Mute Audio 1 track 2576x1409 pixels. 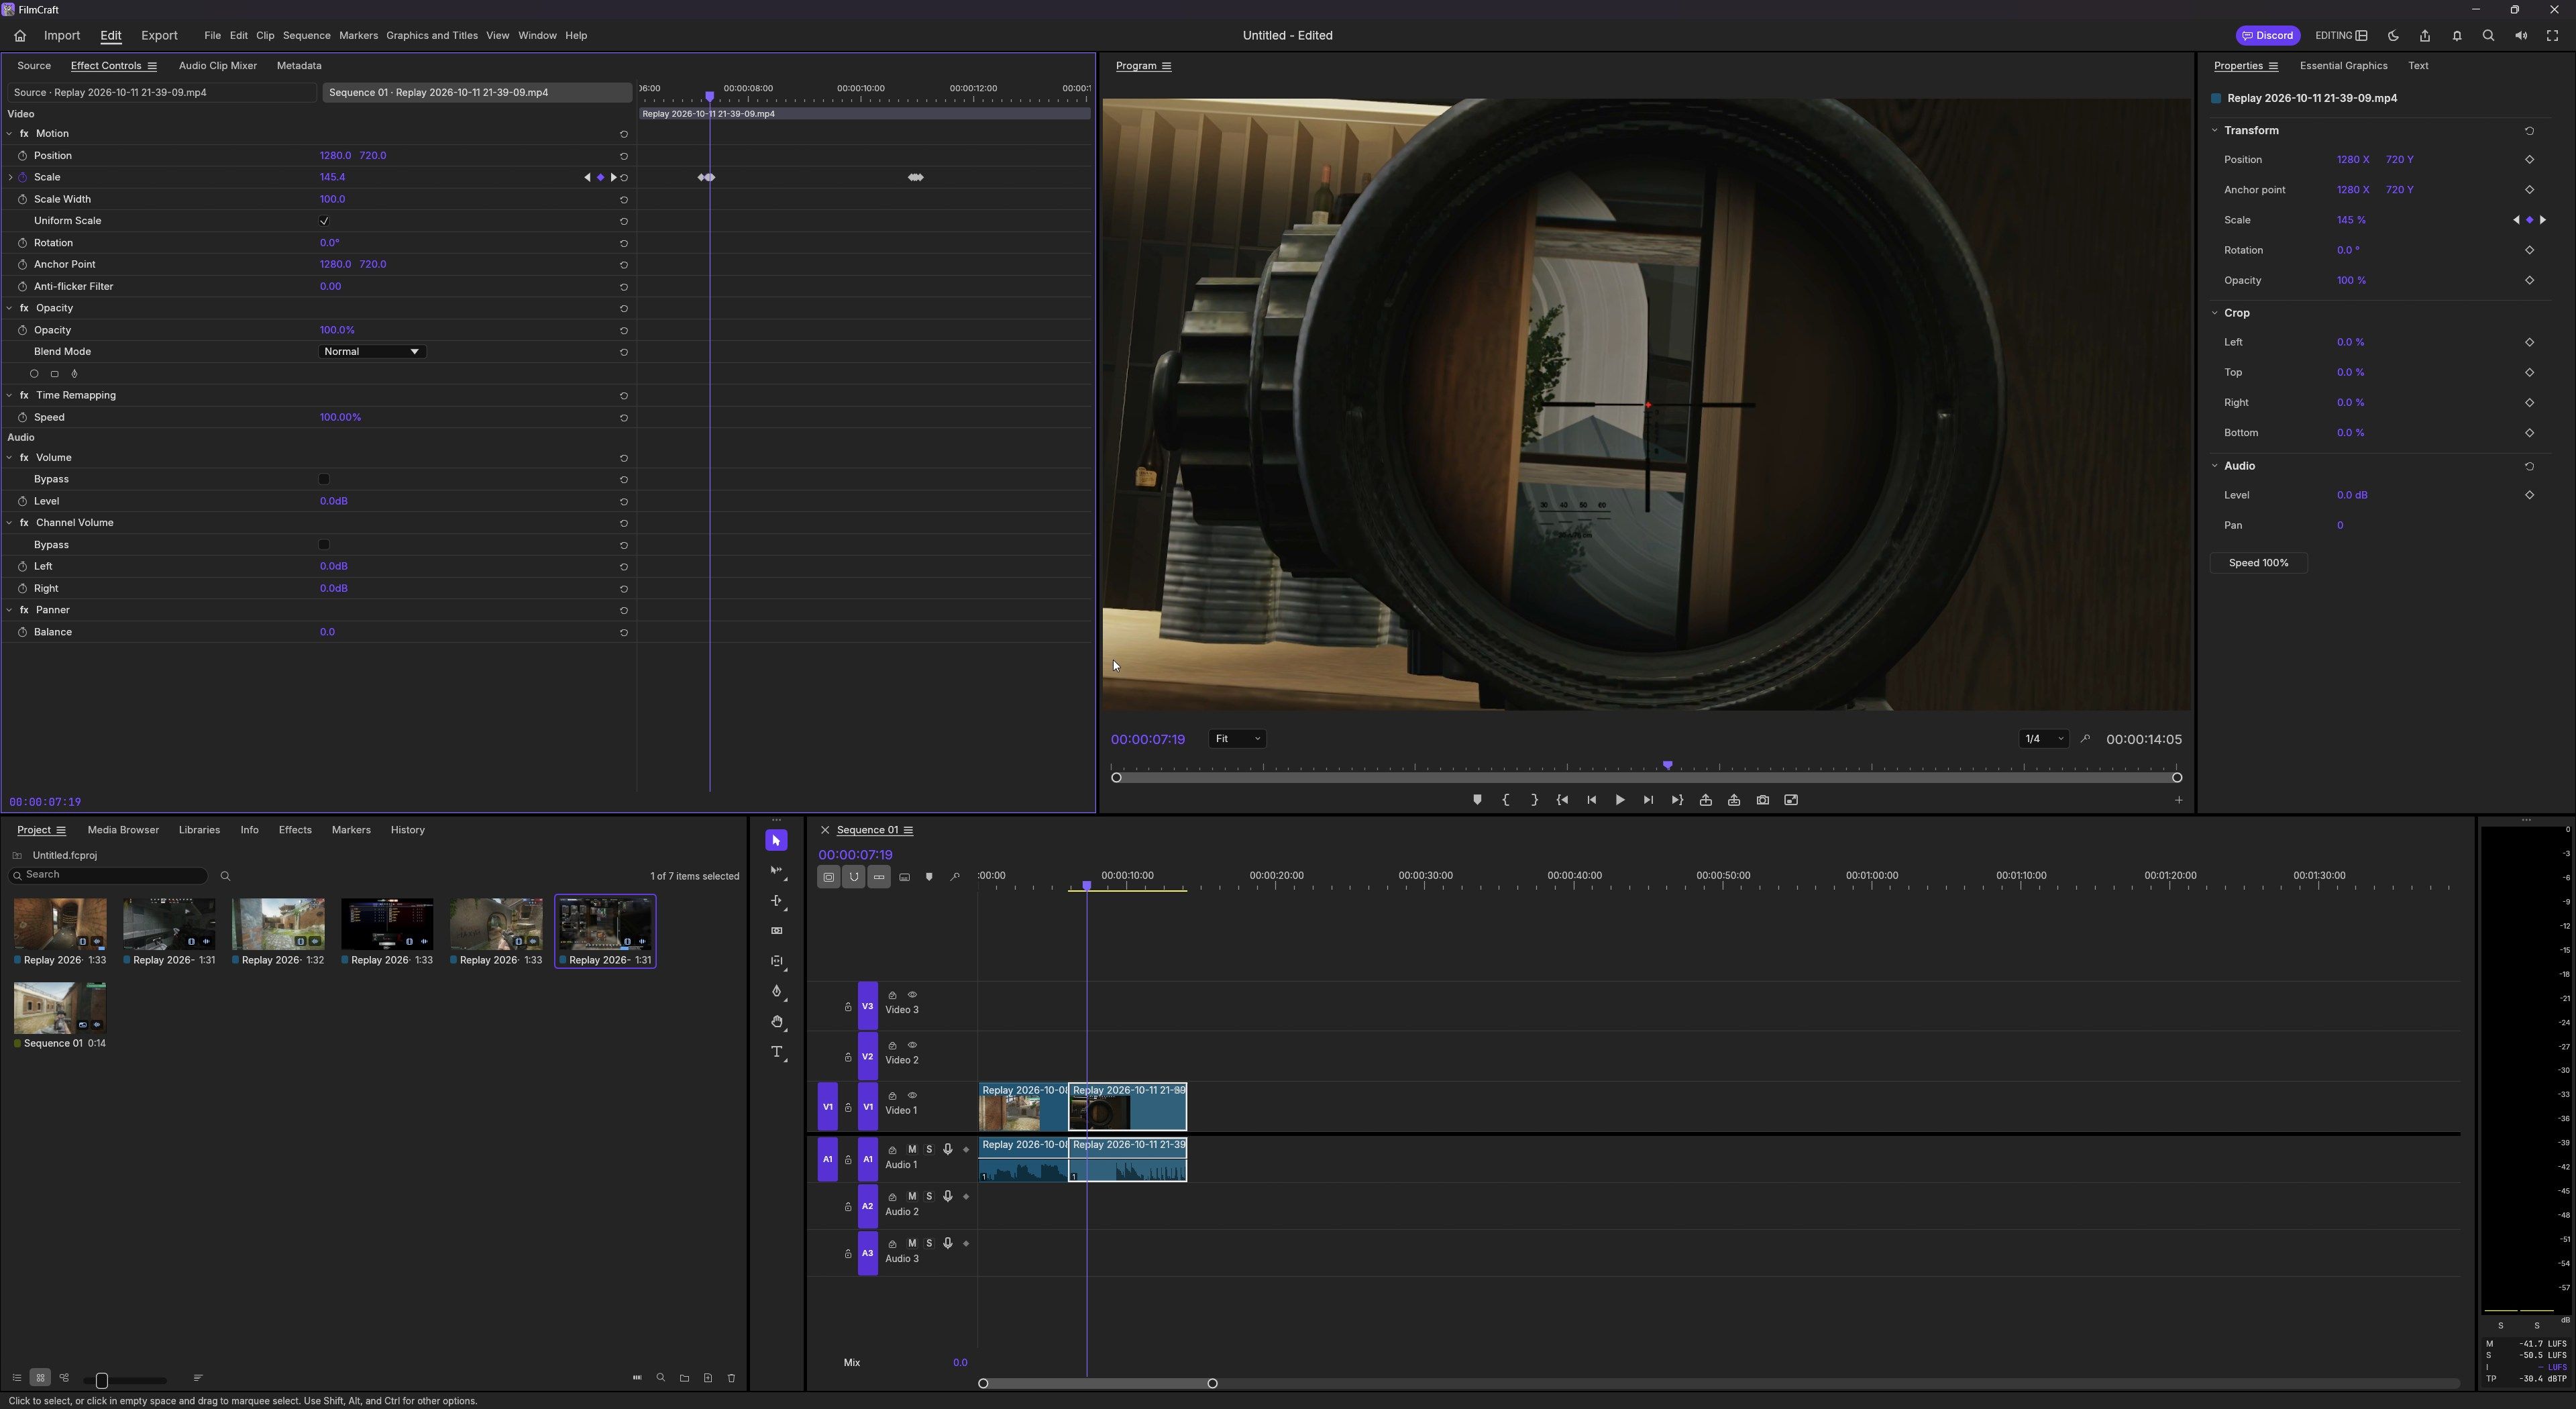tap(912, 1150)
